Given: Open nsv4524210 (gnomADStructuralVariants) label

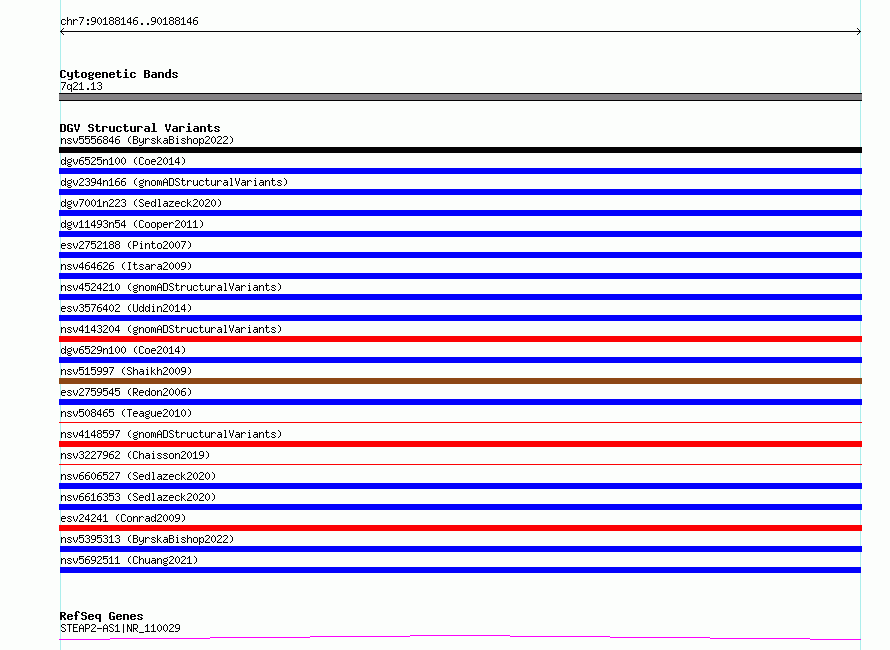Looking at the screenshot, I should click(171, 287).
